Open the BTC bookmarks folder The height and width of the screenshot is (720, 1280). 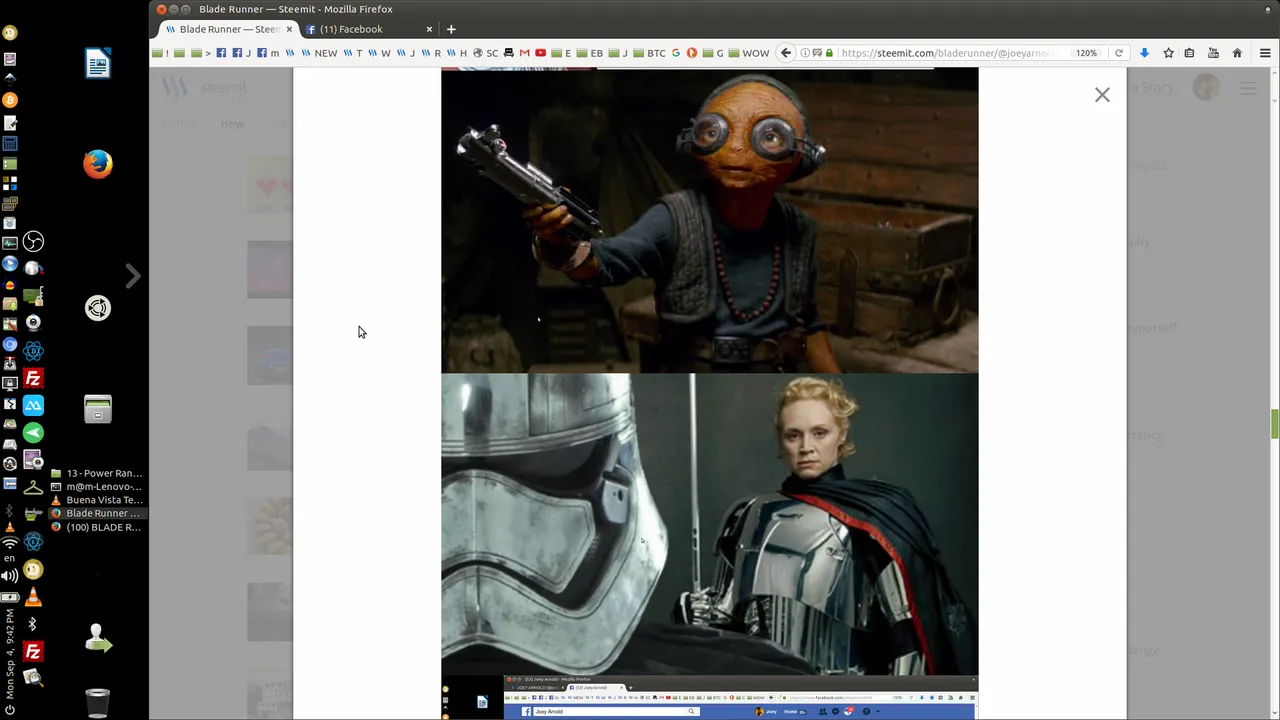(650, 53)
